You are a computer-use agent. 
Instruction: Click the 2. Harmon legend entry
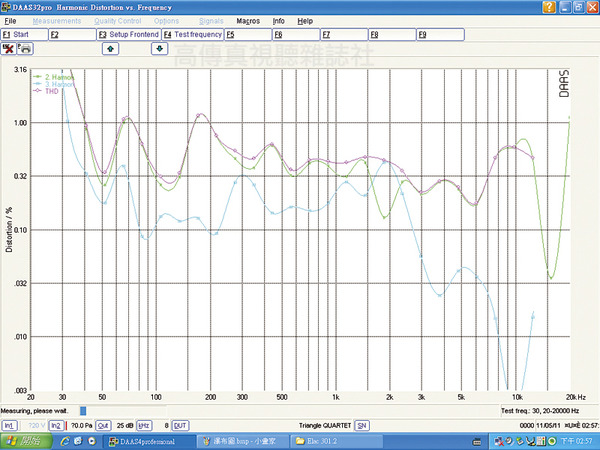tap(54, 77)
